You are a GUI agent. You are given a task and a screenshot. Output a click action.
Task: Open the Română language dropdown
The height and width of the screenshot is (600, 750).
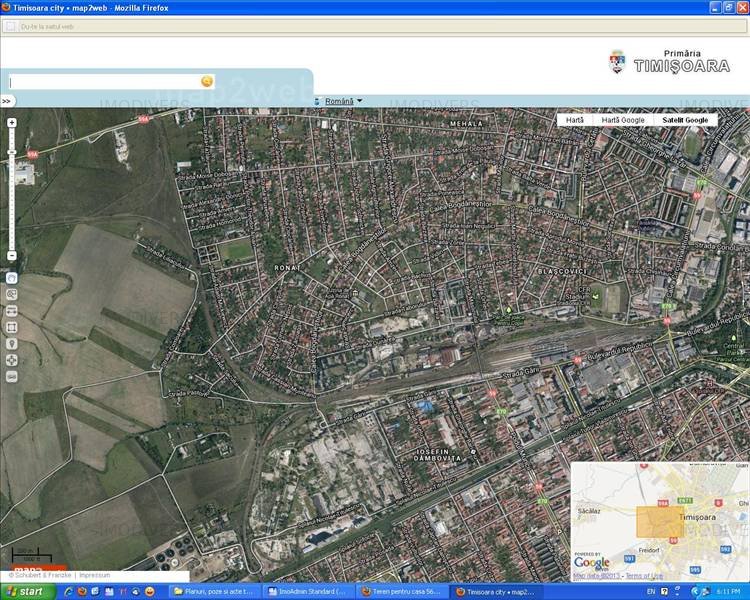click(x=340, y=101)
